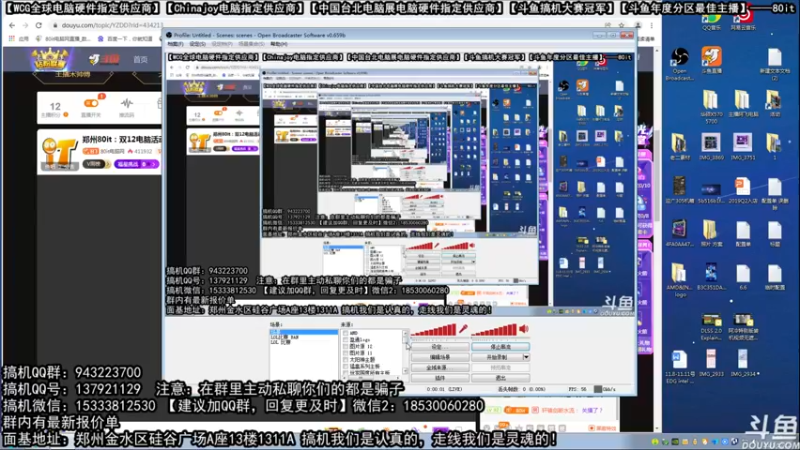Toggle the 直通logo source checkbox

tap(345, 340)
